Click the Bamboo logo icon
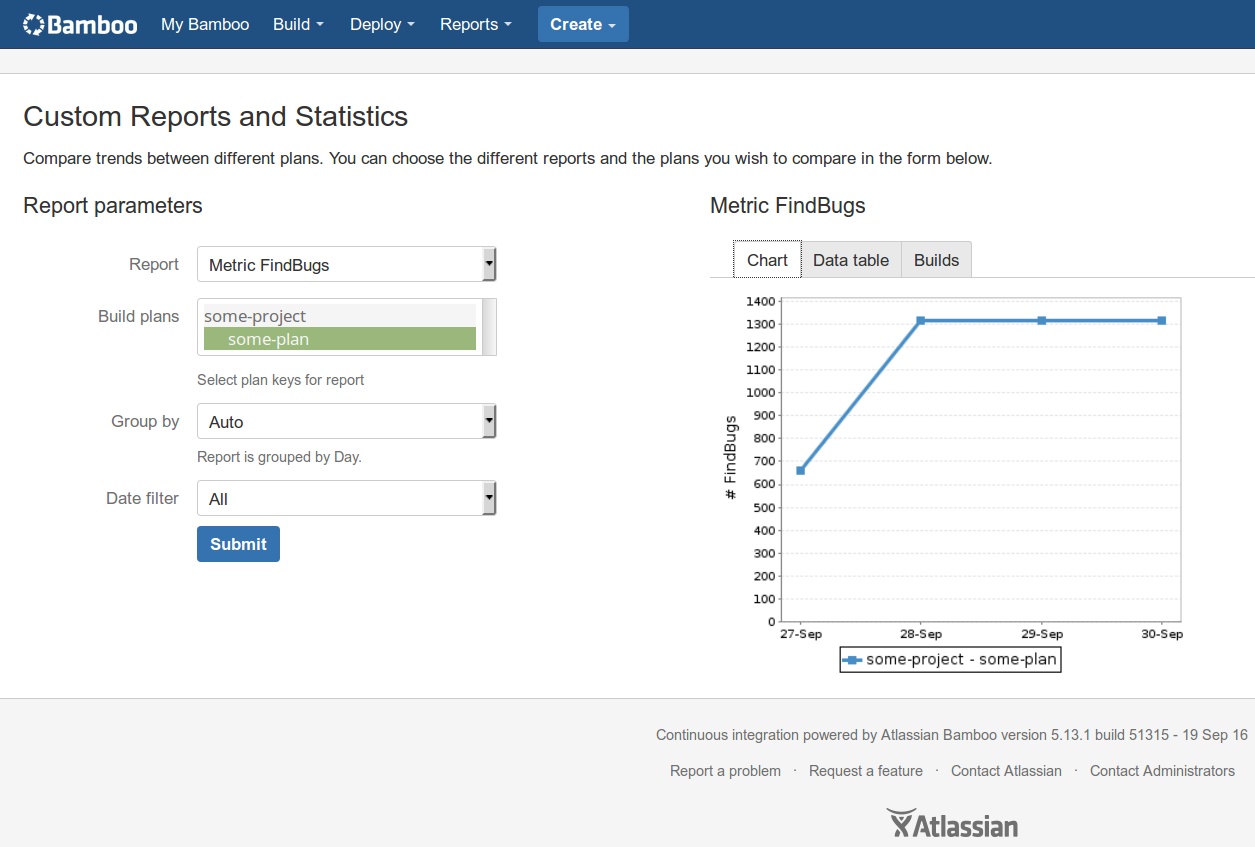The height and width of the screenshot is (847, 1255). click(x=34, y=25)
